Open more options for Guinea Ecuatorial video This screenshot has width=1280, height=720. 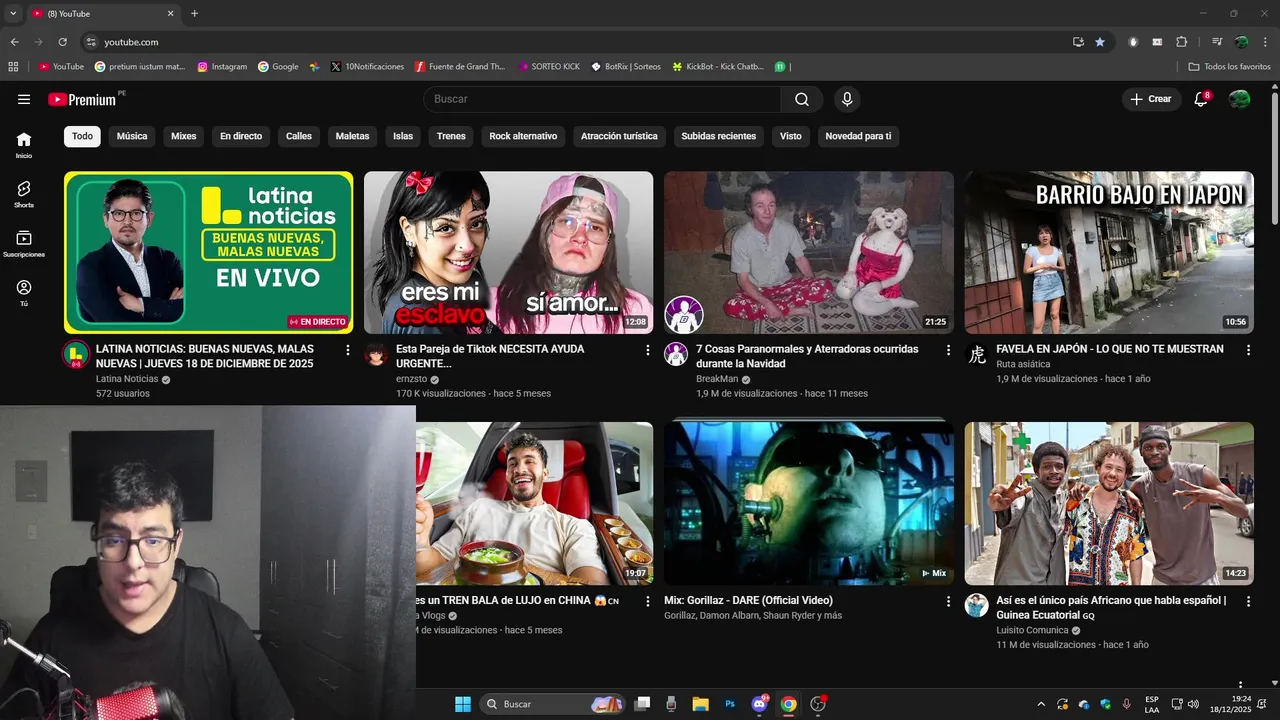click(1248, 601)
